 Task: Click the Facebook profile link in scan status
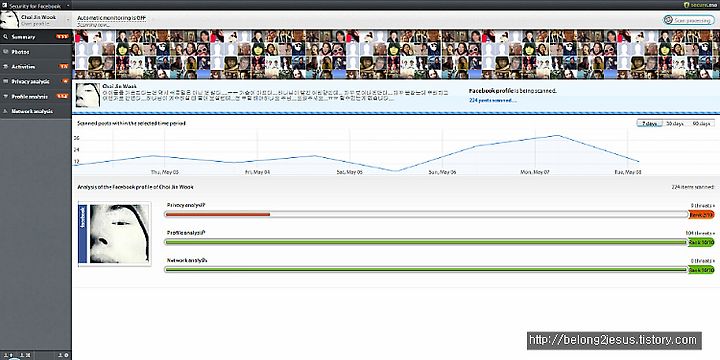click(x=491, y=91)
